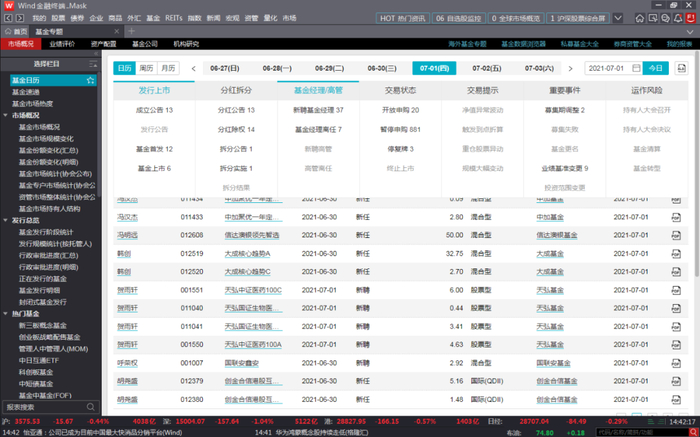
Task: Click the star favorite icon beside 基金日历
Action: 91,80
